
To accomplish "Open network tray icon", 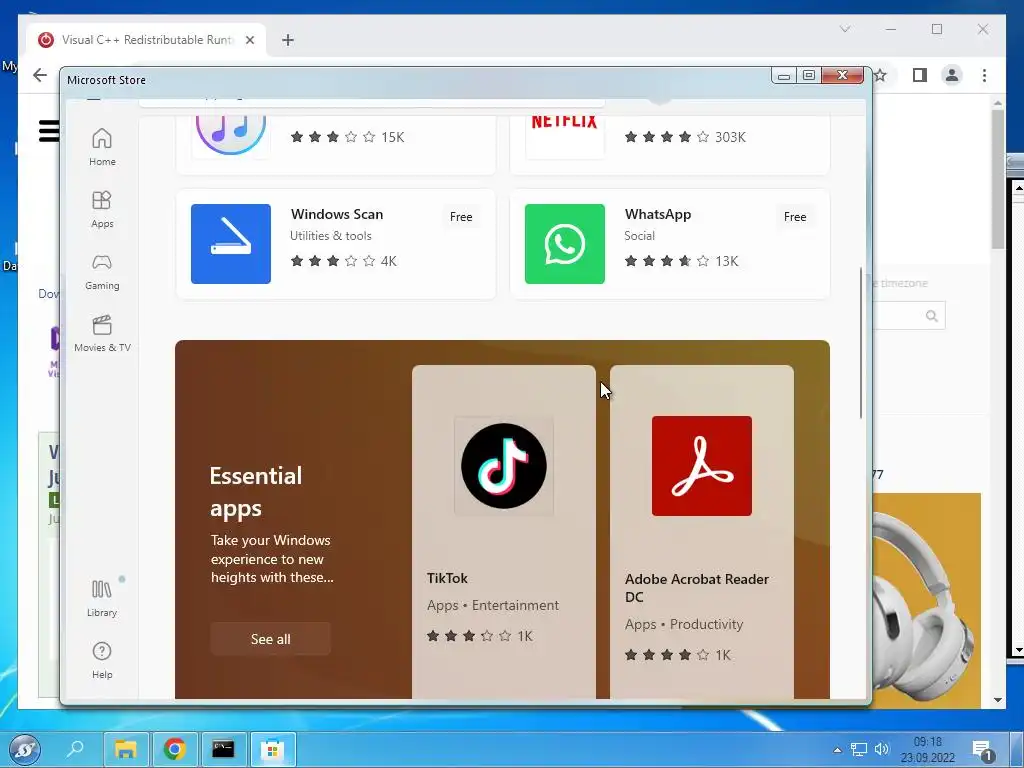I will [x=859, y=749].
